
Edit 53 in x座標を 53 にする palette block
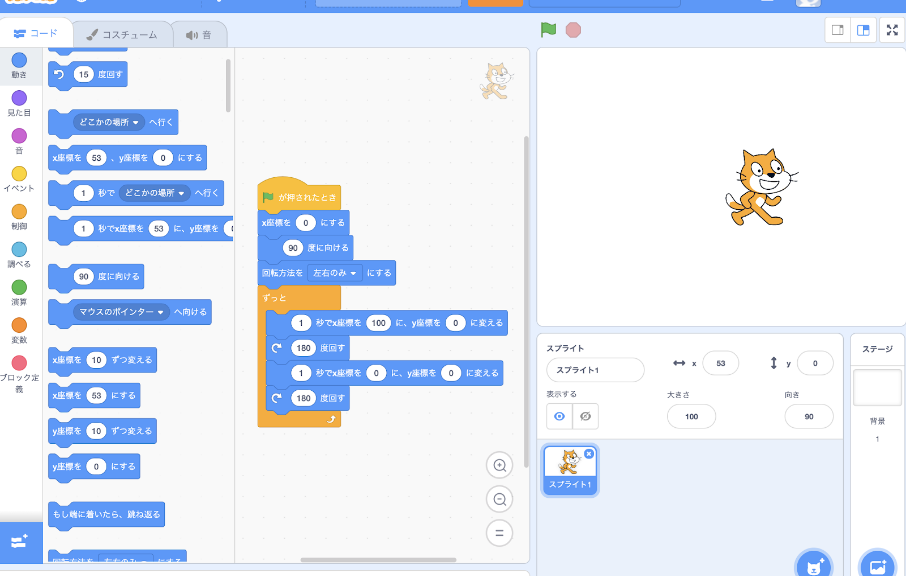click(x=96, y=396)
